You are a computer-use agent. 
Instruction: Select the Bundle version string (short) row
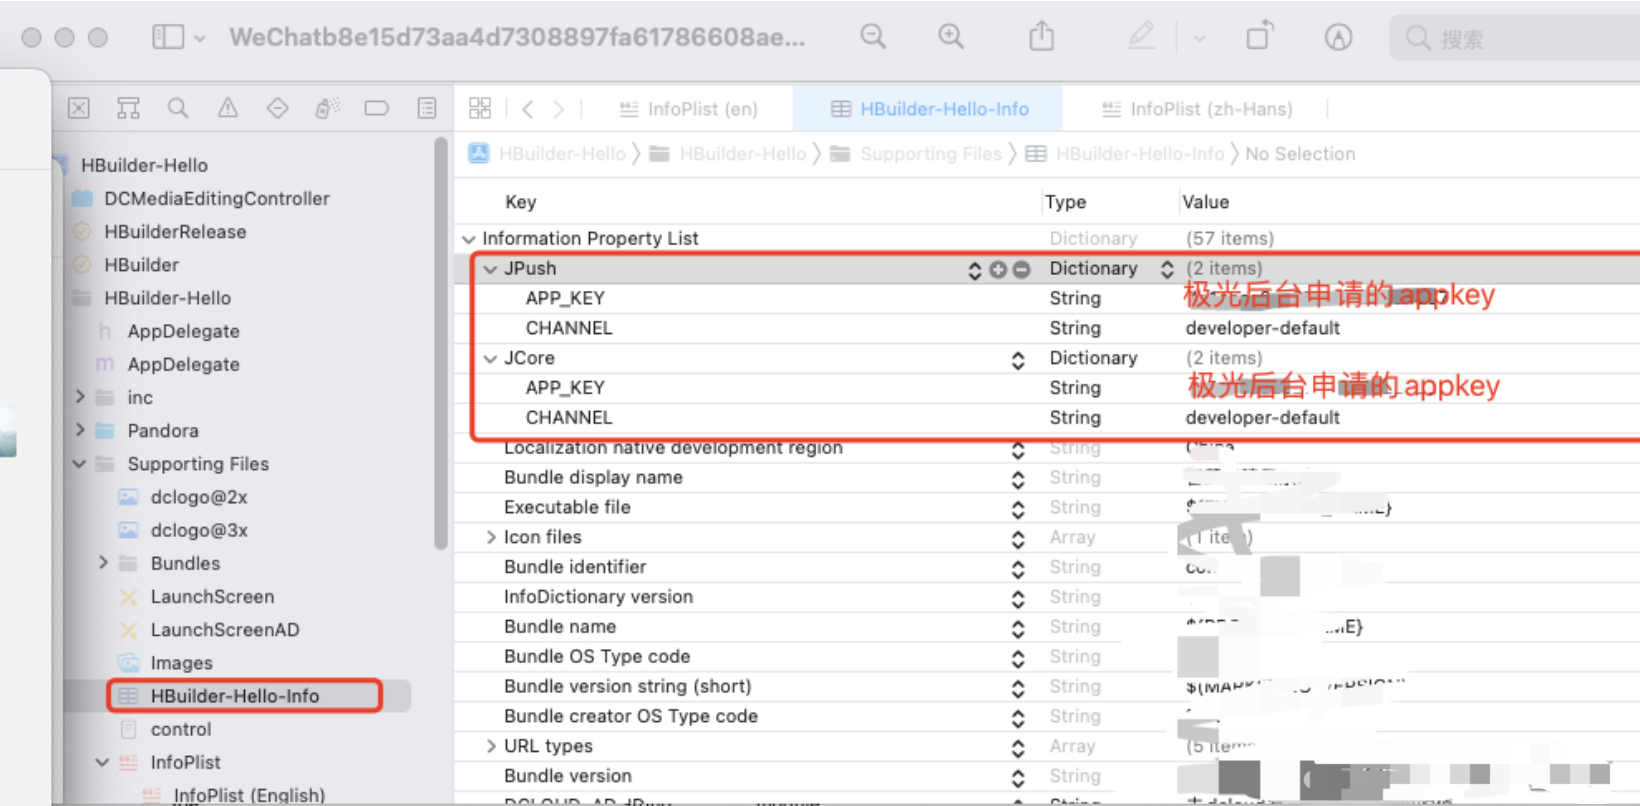click(1047, 686)
